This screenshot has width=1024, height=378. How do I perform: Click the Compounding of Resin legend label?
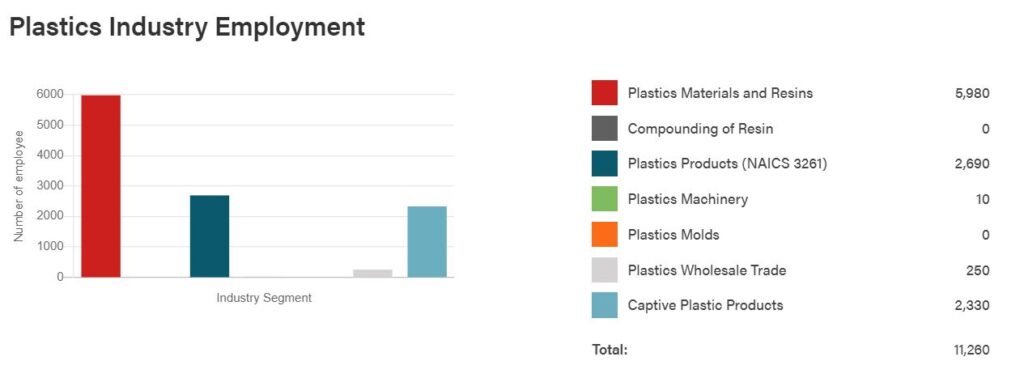(x=700, y=129)
